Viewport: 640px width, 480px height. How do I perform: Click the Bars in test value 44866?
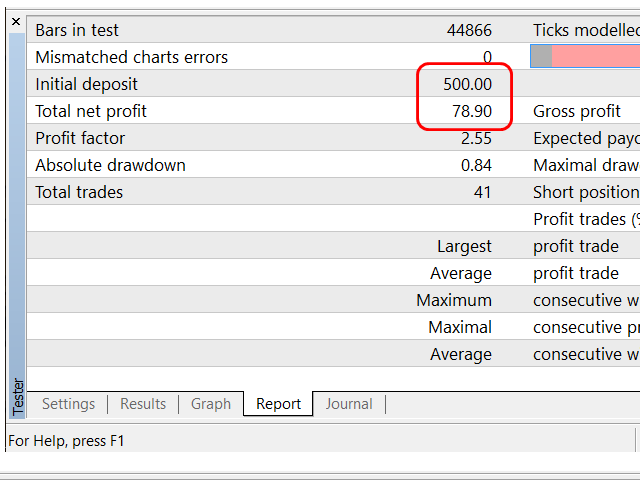coord(469,30)
